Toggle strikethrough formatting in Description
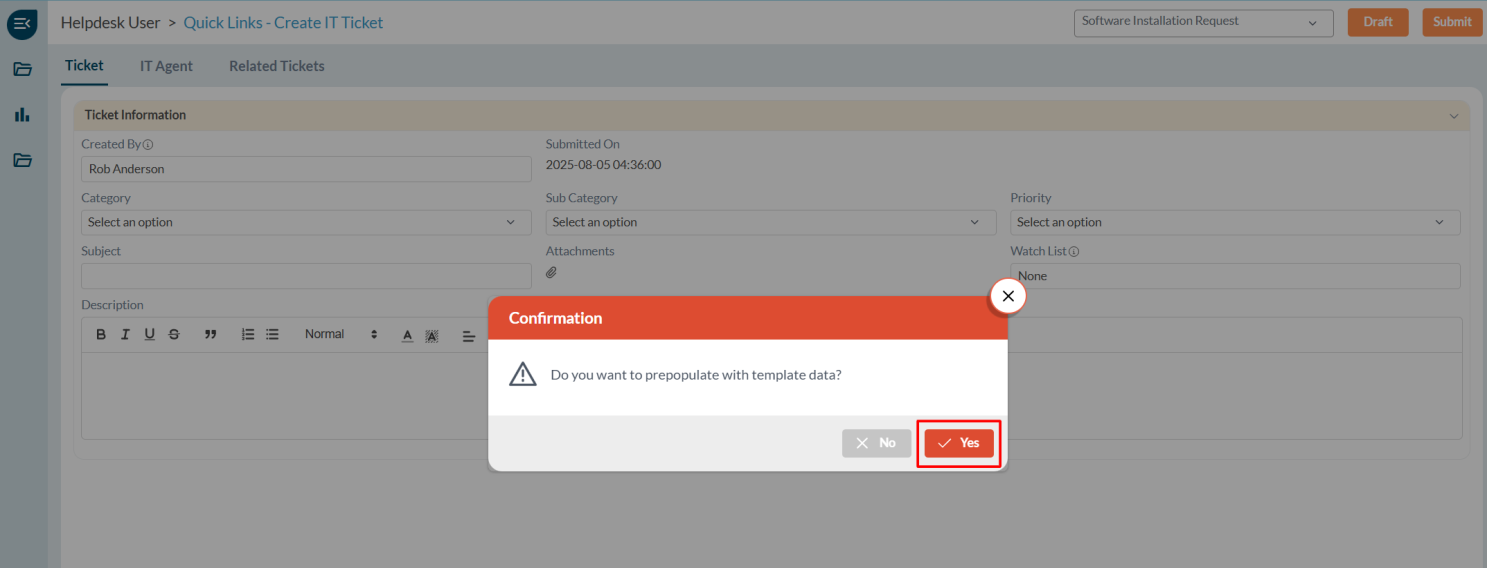This screenshot has width=1487, height=568. (x=174, y=335)
